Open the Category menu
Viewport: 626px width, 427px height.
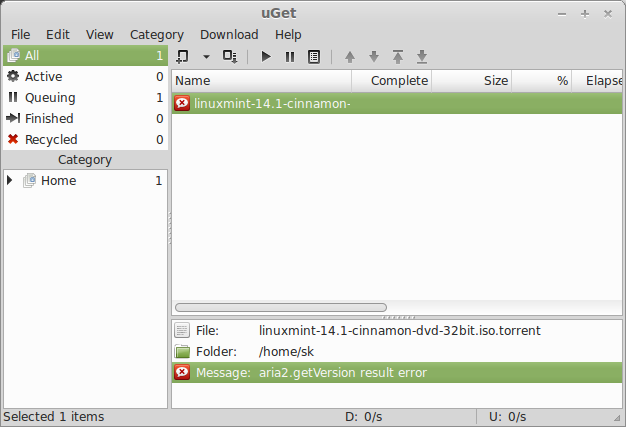pos(157,35)
